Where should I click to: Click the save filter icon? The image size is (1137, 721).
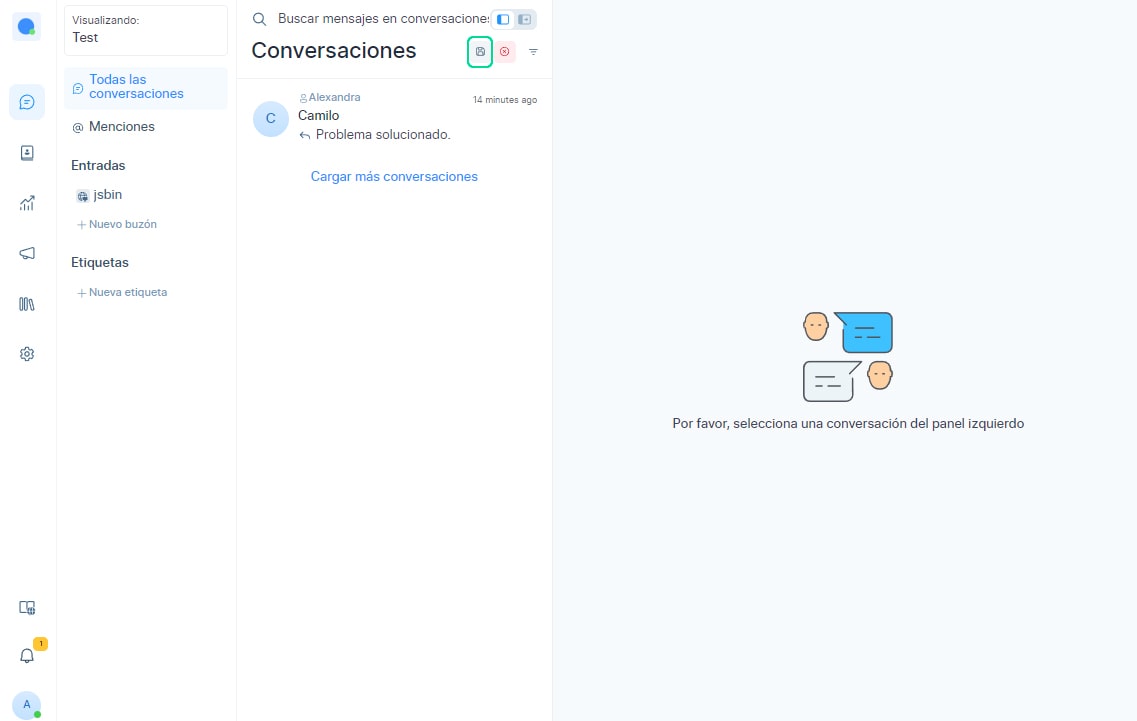(x=480, y=52)
